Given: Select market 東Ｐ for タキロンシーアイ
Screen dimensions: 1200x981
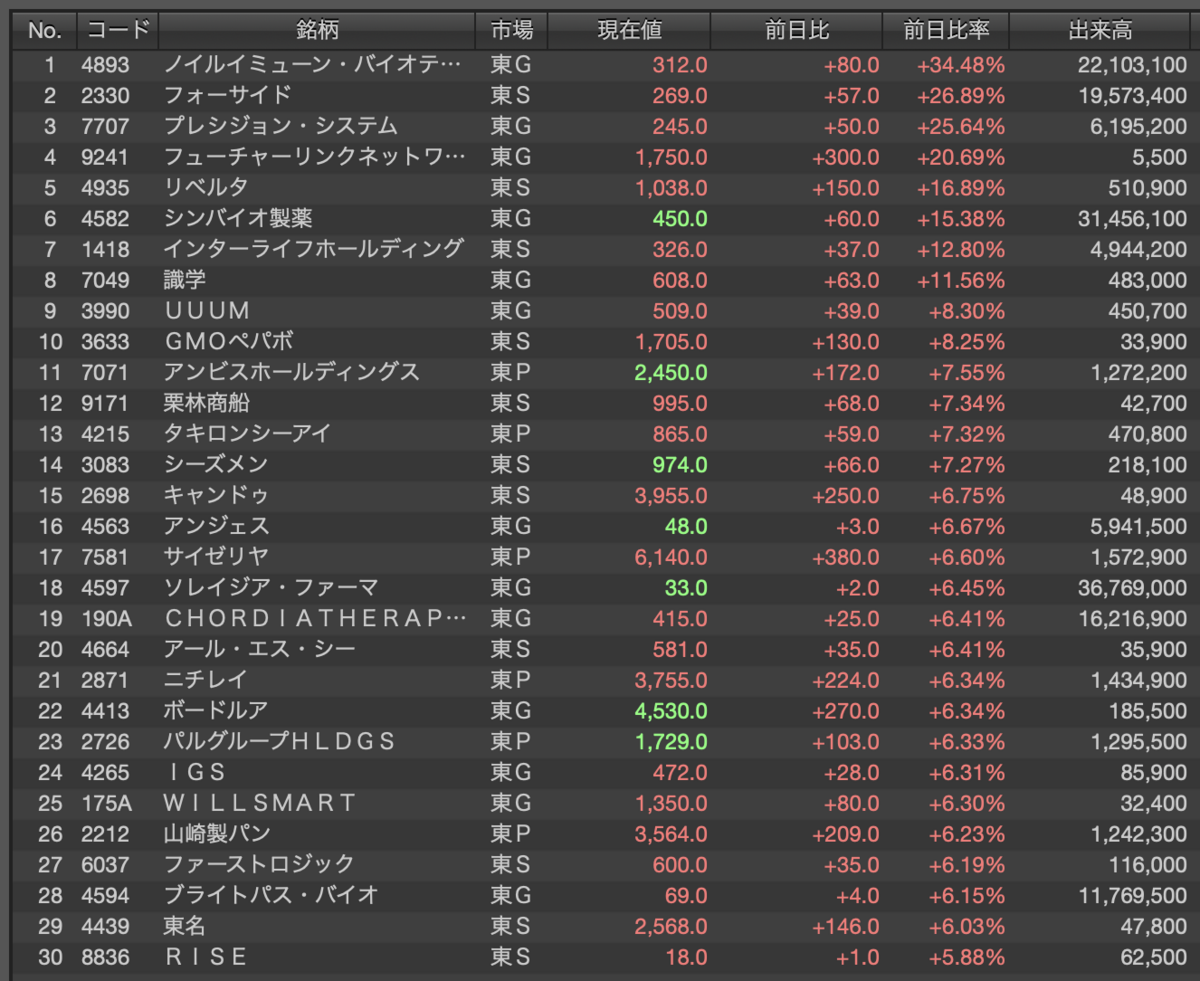Looking at the screenshot, I should [510, 434].
